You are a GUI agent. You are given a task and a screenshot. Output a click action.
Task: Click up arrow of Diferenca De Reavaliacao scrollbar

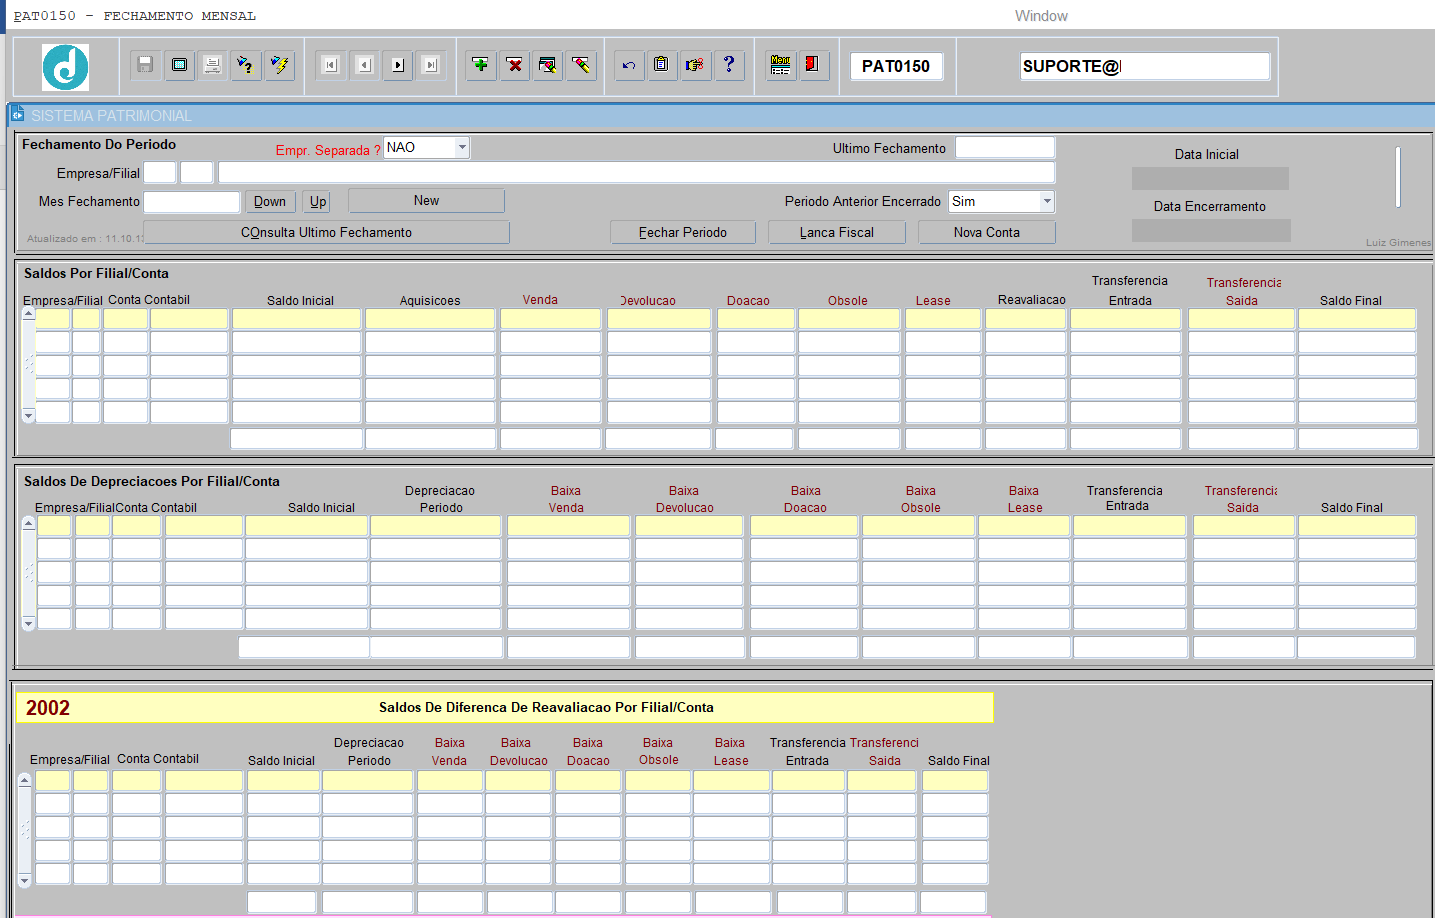pyautogui.click(x=25, y=779)
